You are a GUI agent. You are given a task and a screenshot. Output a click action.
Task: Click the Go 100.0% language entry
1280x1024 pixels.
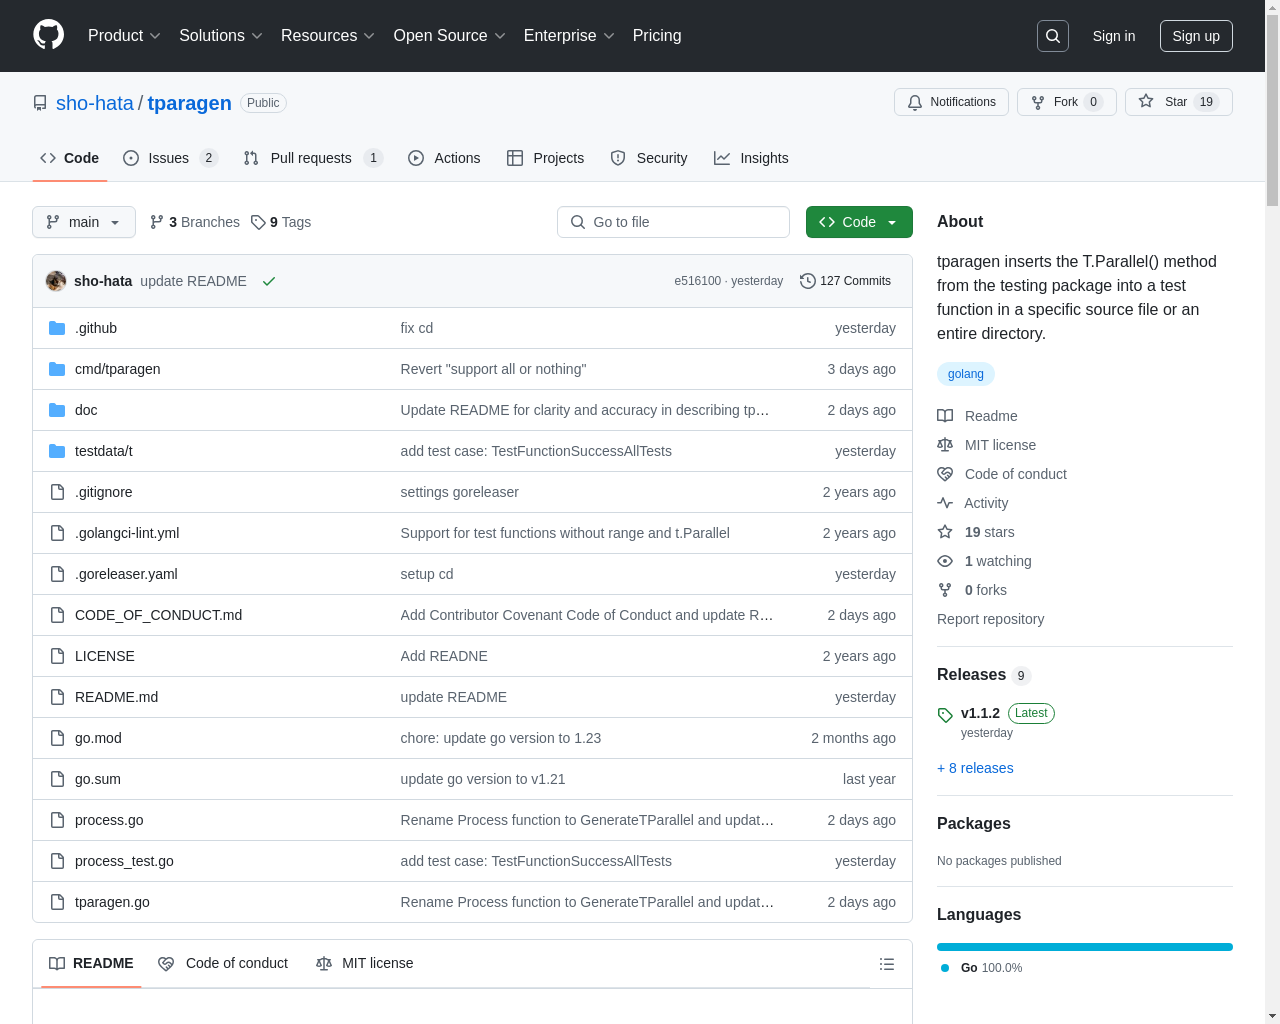[982, 968]
